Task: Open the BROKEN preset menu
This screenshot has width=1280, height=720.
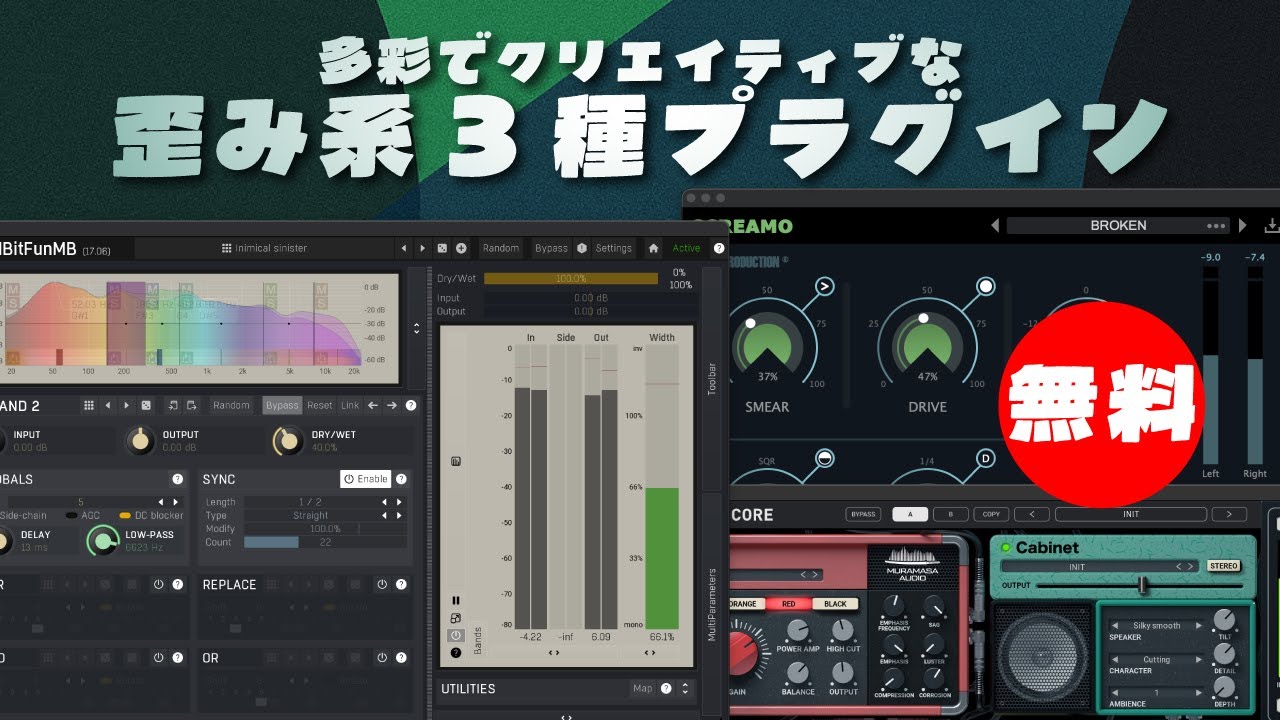Action: coord(1118,226)
